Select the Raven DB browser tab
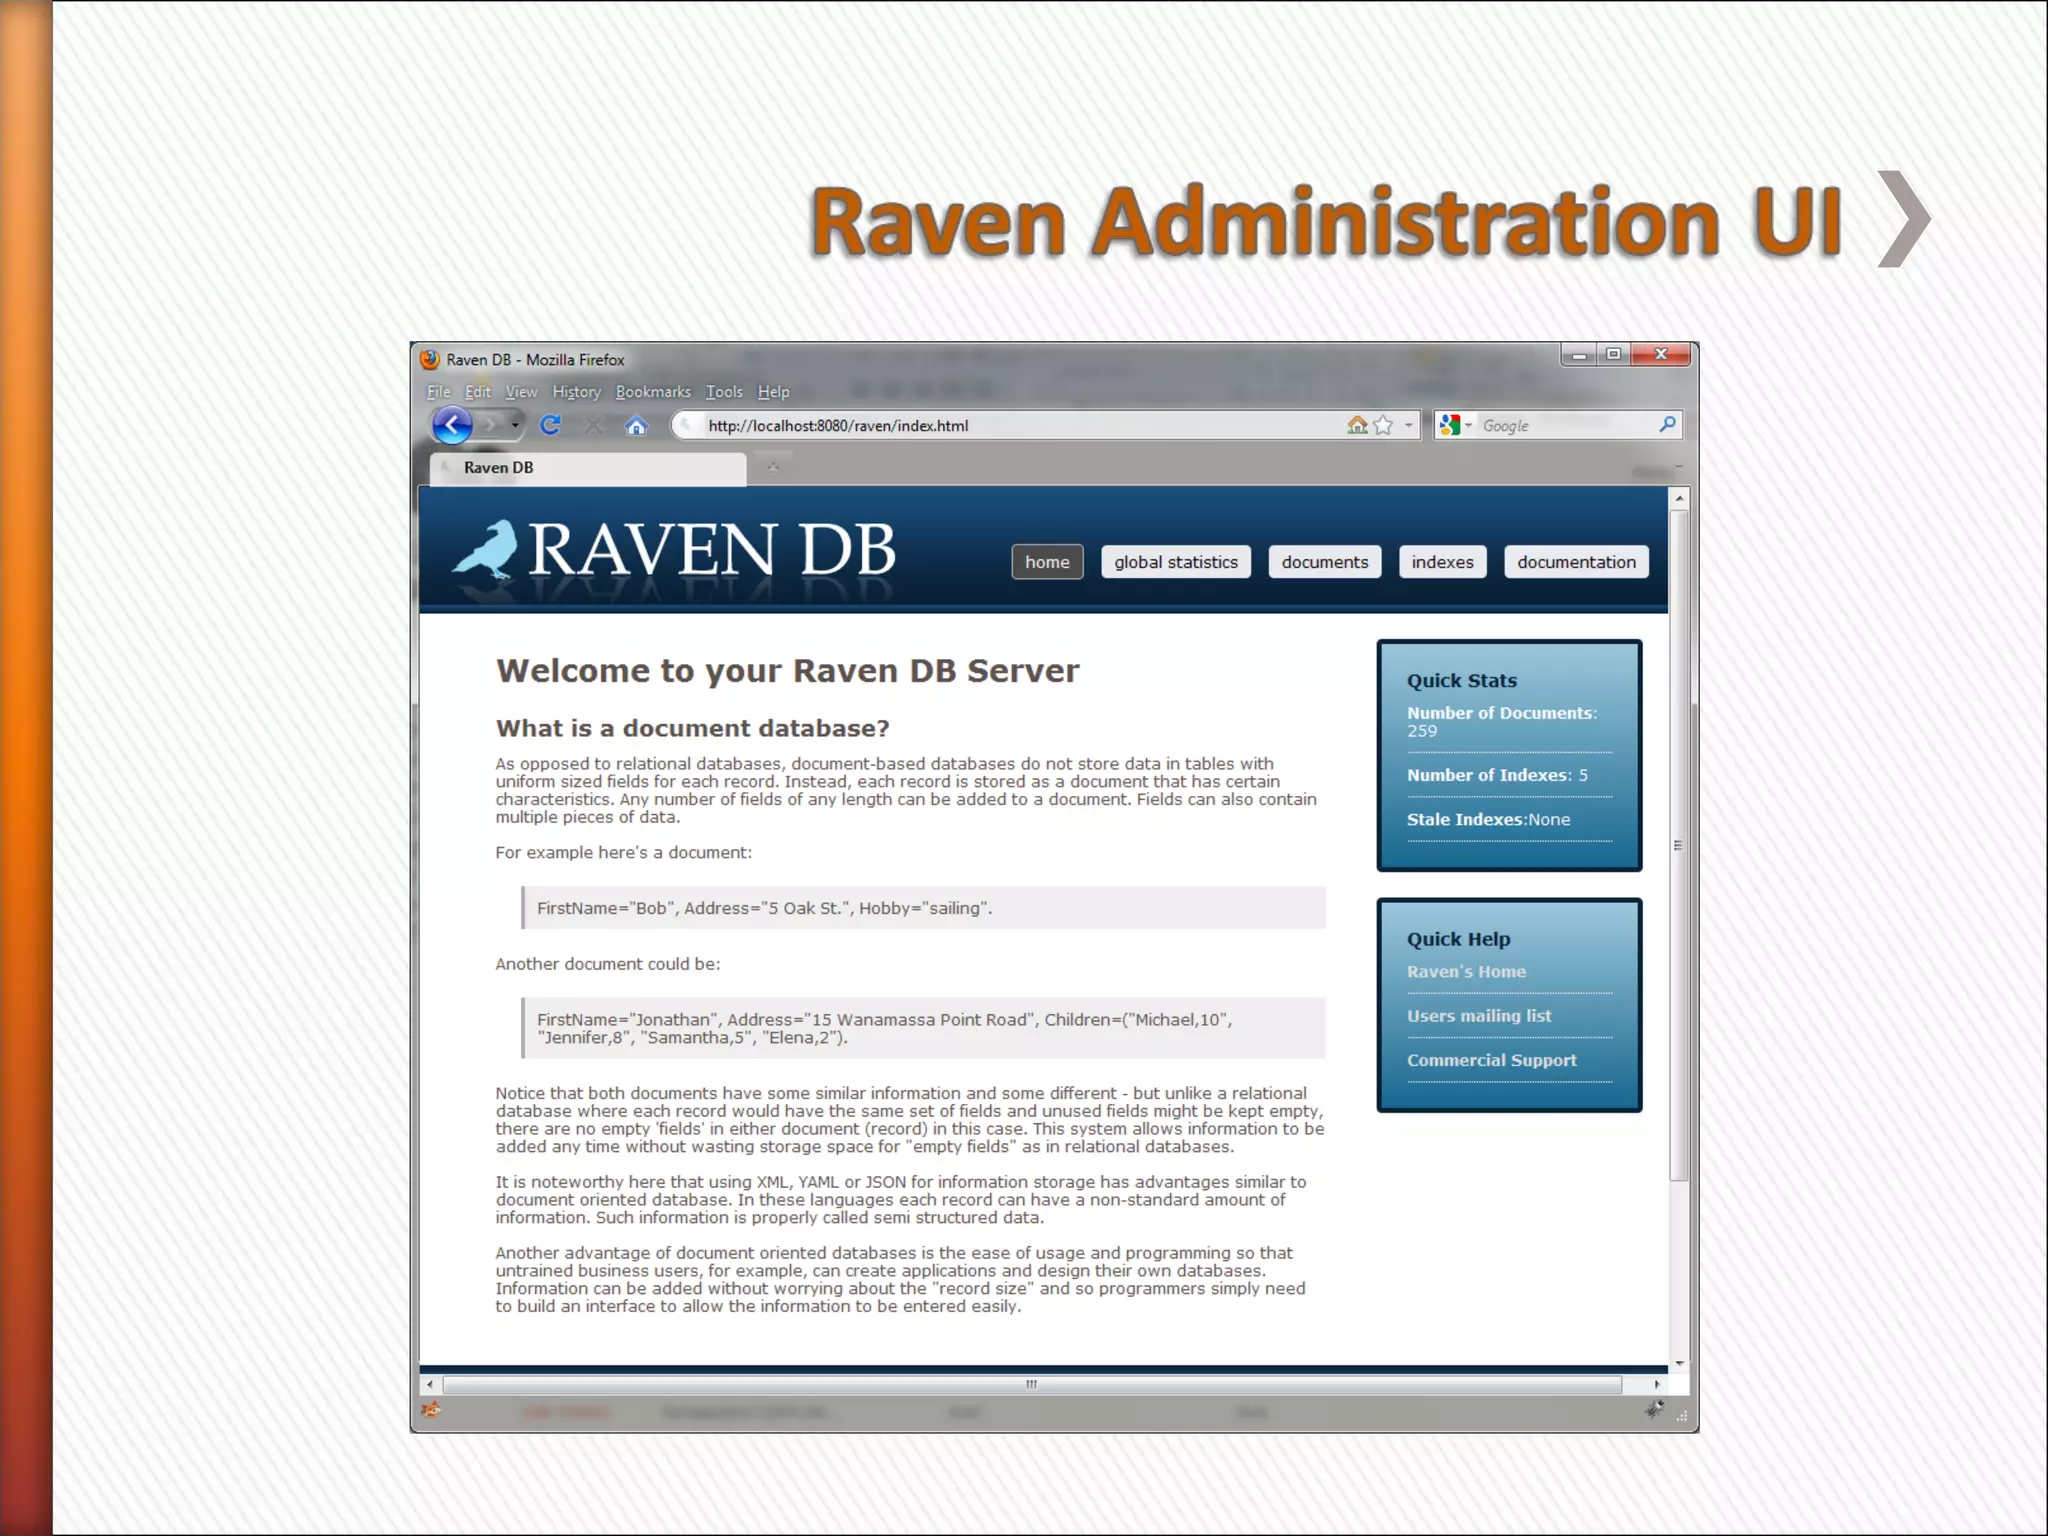Screen dimensions: 2048x1536 click(588, 468)
